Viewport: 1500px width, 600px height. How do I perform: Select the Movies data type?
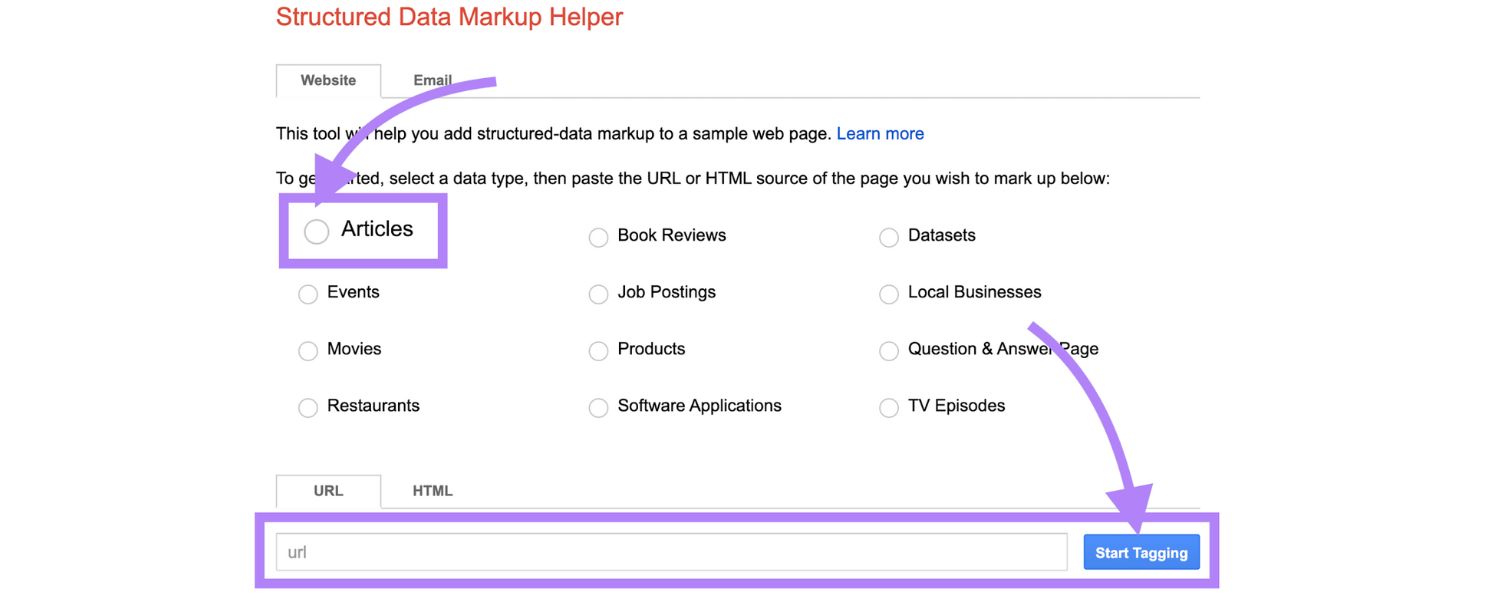[x=308, y=351]
